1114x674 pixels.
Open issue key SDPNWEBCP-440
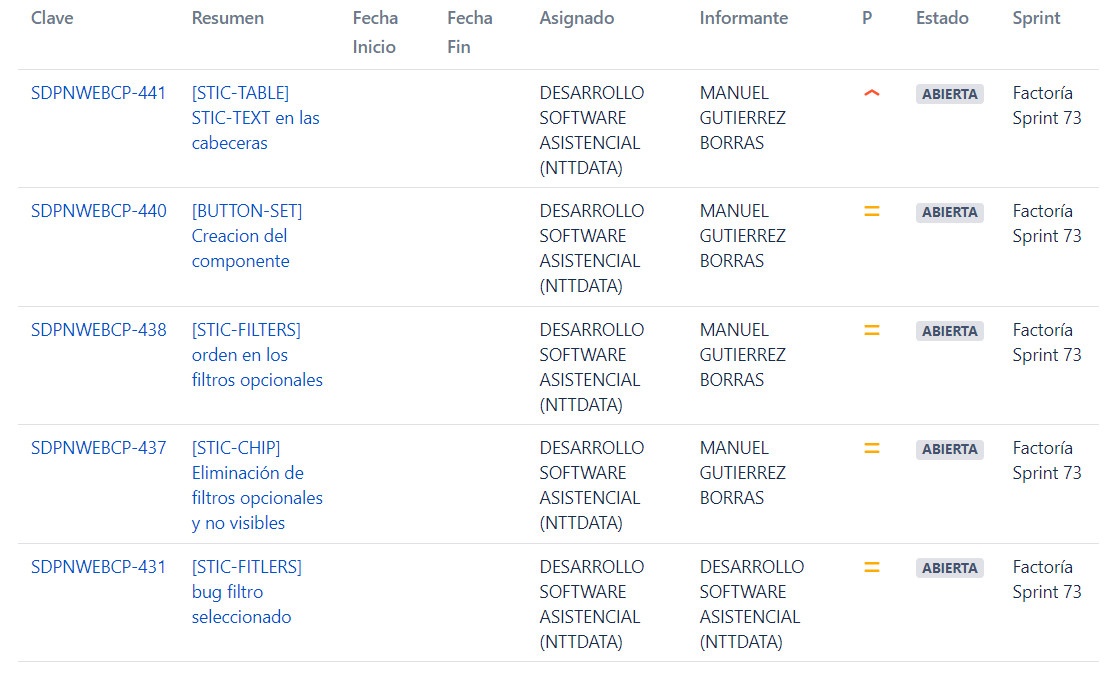[99, 211]
